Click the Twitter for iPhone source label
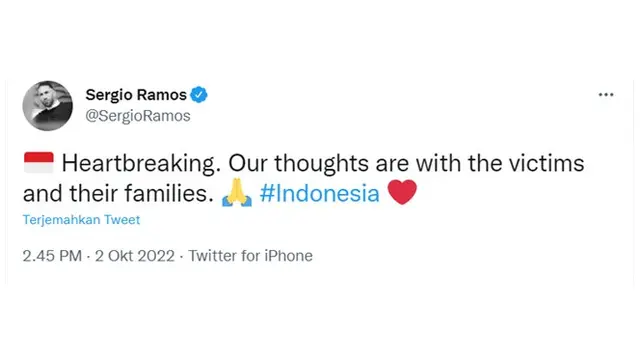Image resolution: width=640 pixels, height=360 pixels. (x=250, y=256)
